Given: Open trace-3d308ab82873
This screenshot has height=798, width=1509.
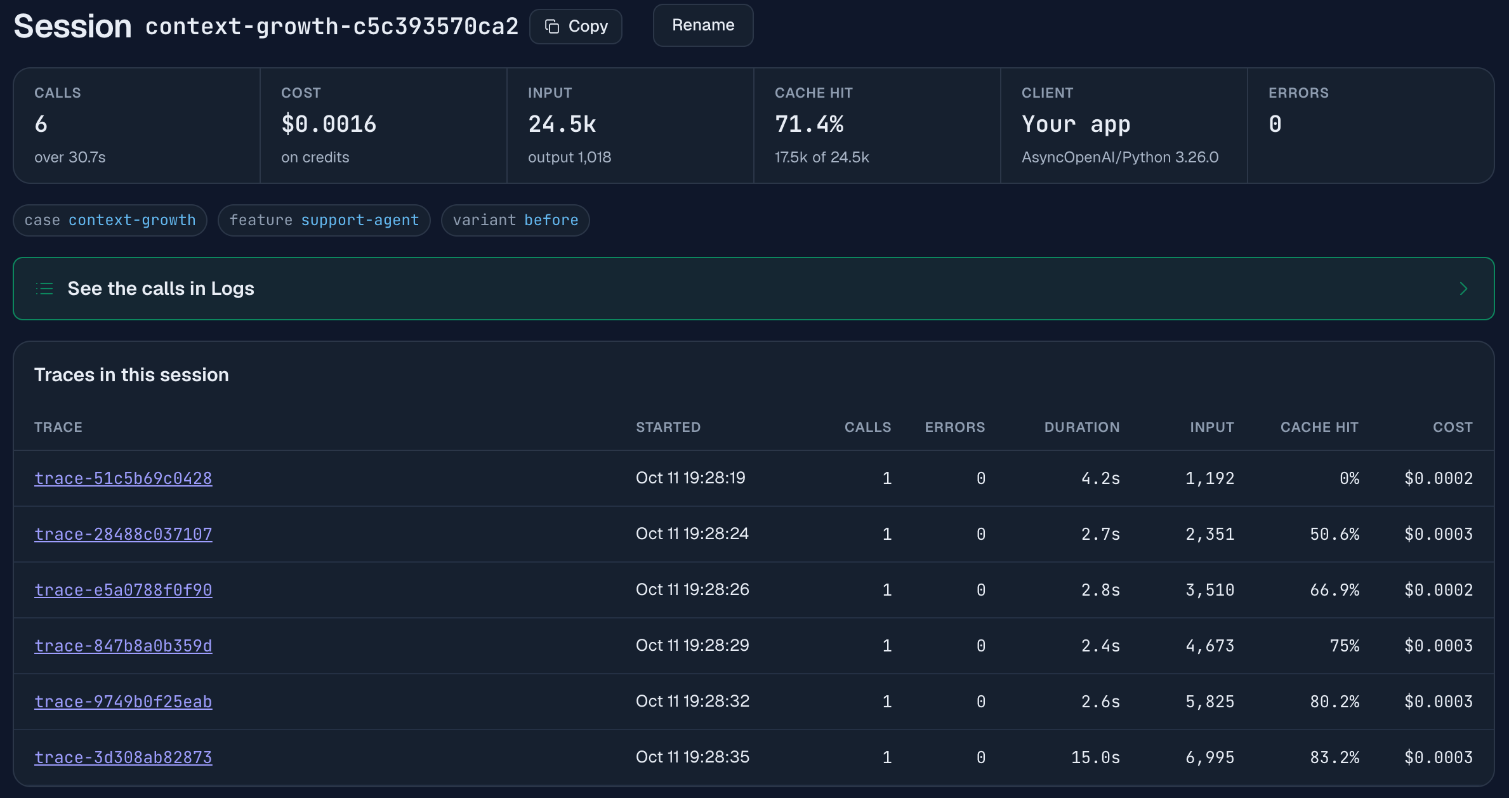Looking at the screenshot, I should click(x=123, y=758).
